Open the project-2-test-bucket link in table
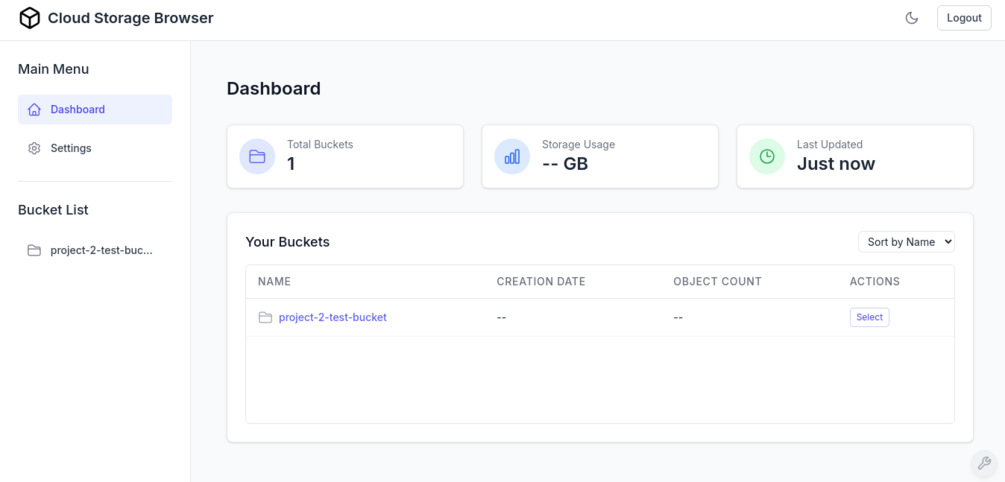This screenshot has width=1005, height=482. pos(332,317)
